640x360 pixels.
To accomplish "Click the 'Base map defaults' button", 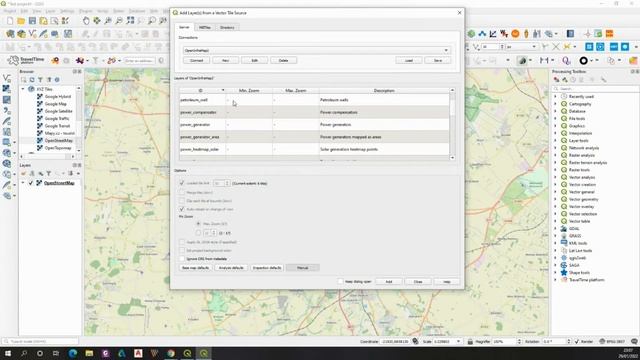I will (196, 268).
